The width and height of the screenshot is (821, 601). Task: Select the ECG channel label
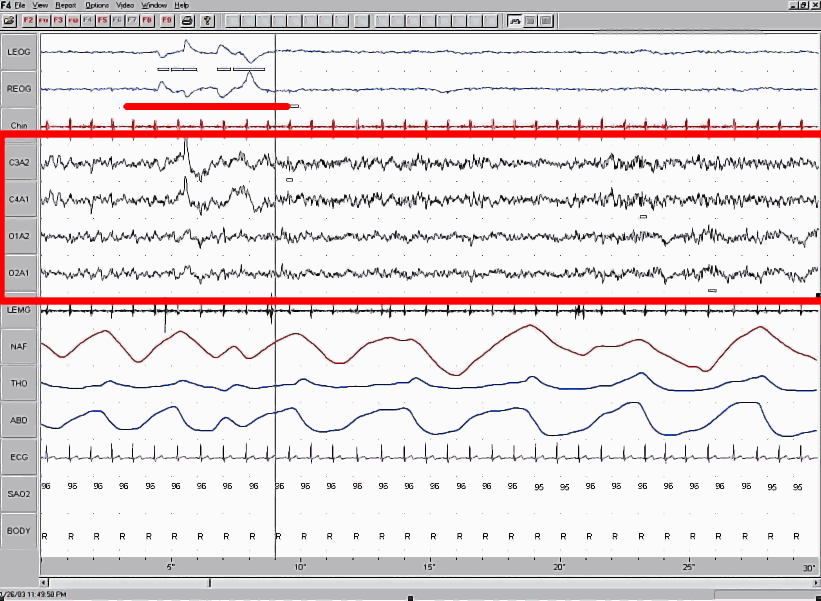coord(17,456)
